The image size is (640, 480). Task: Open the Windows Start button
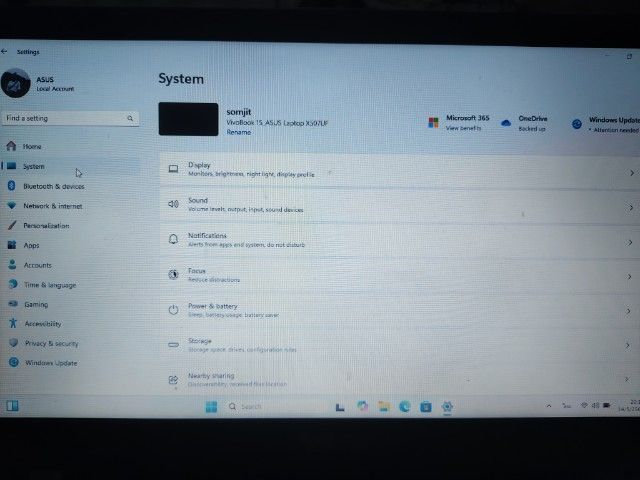click(211, 407)
